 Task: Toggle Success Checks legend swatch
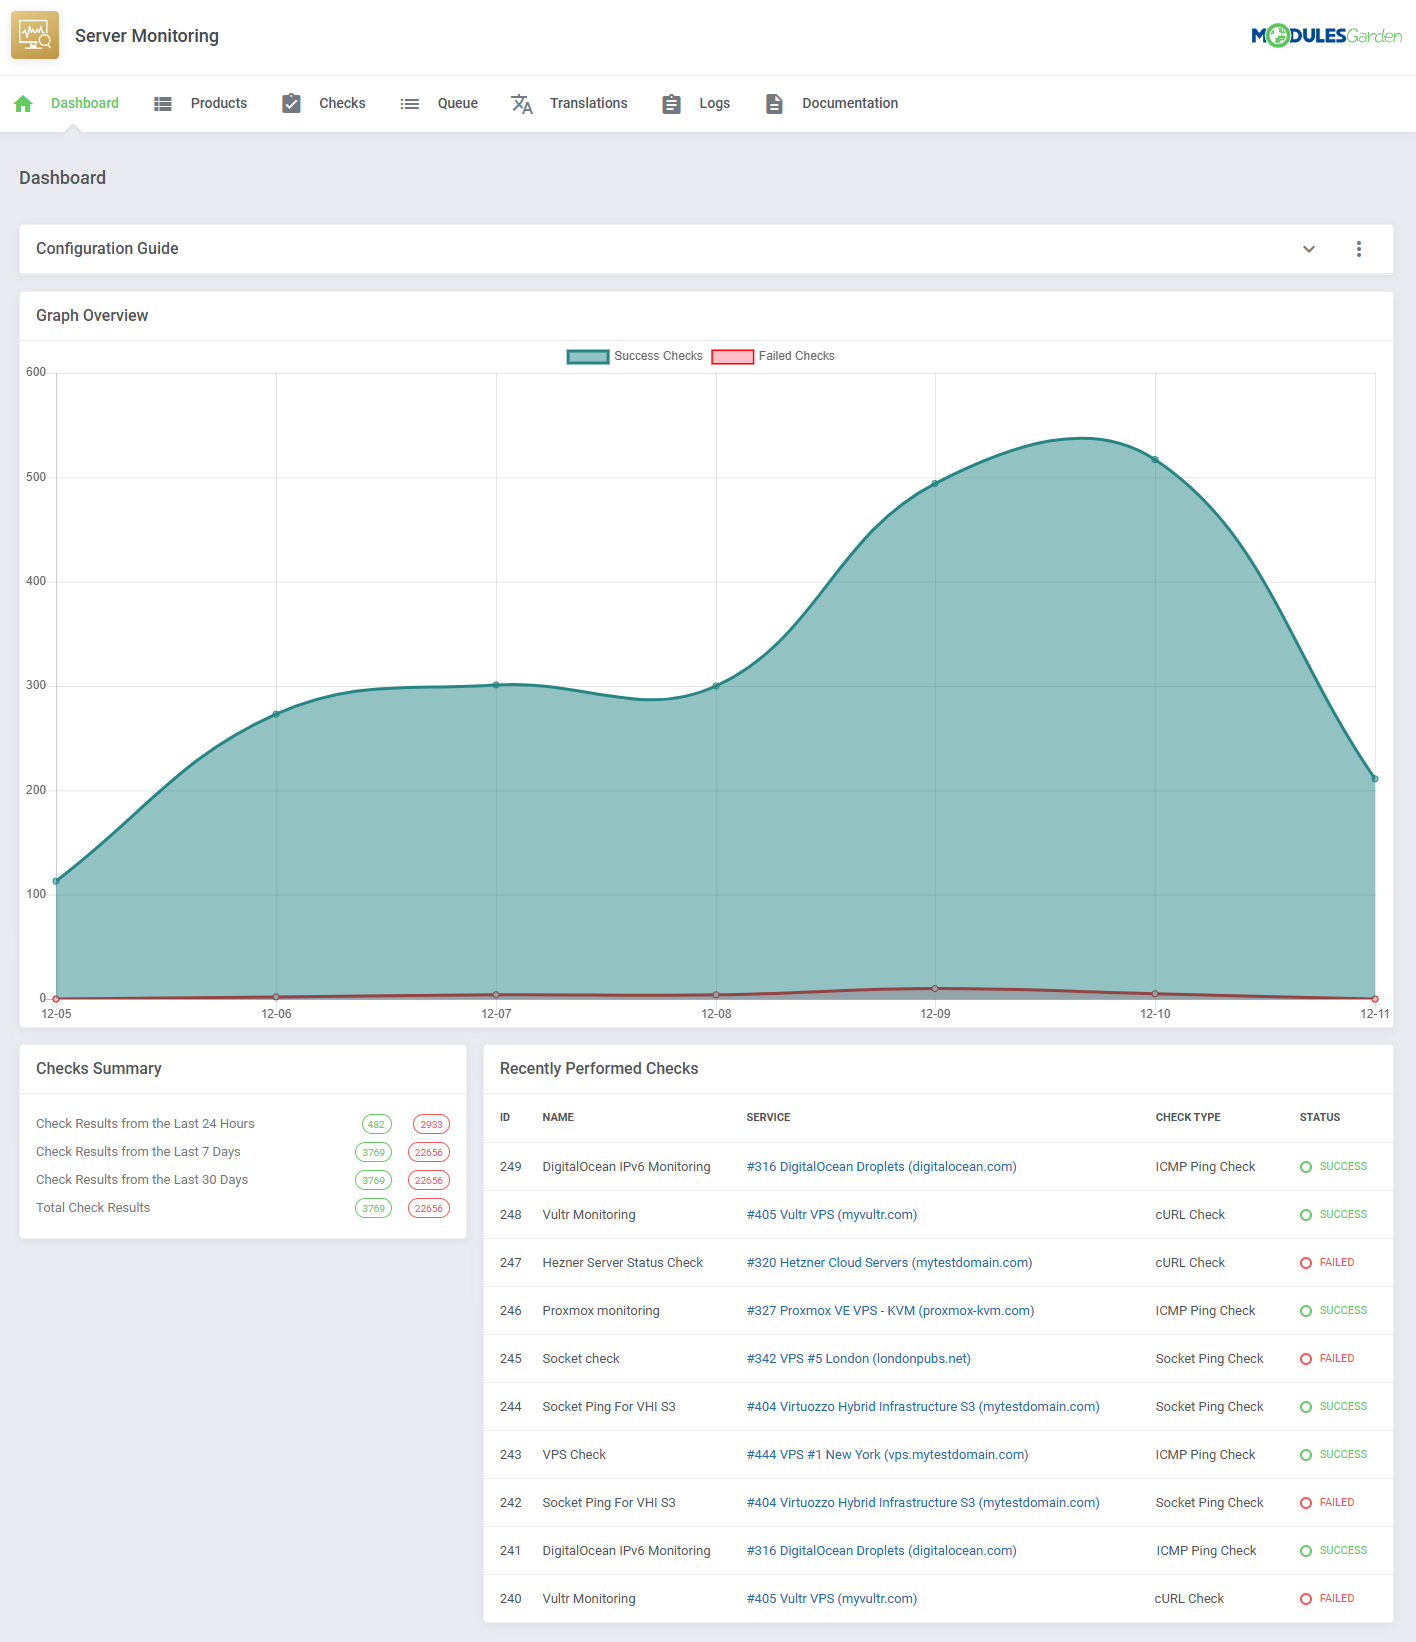click(588, 357)
